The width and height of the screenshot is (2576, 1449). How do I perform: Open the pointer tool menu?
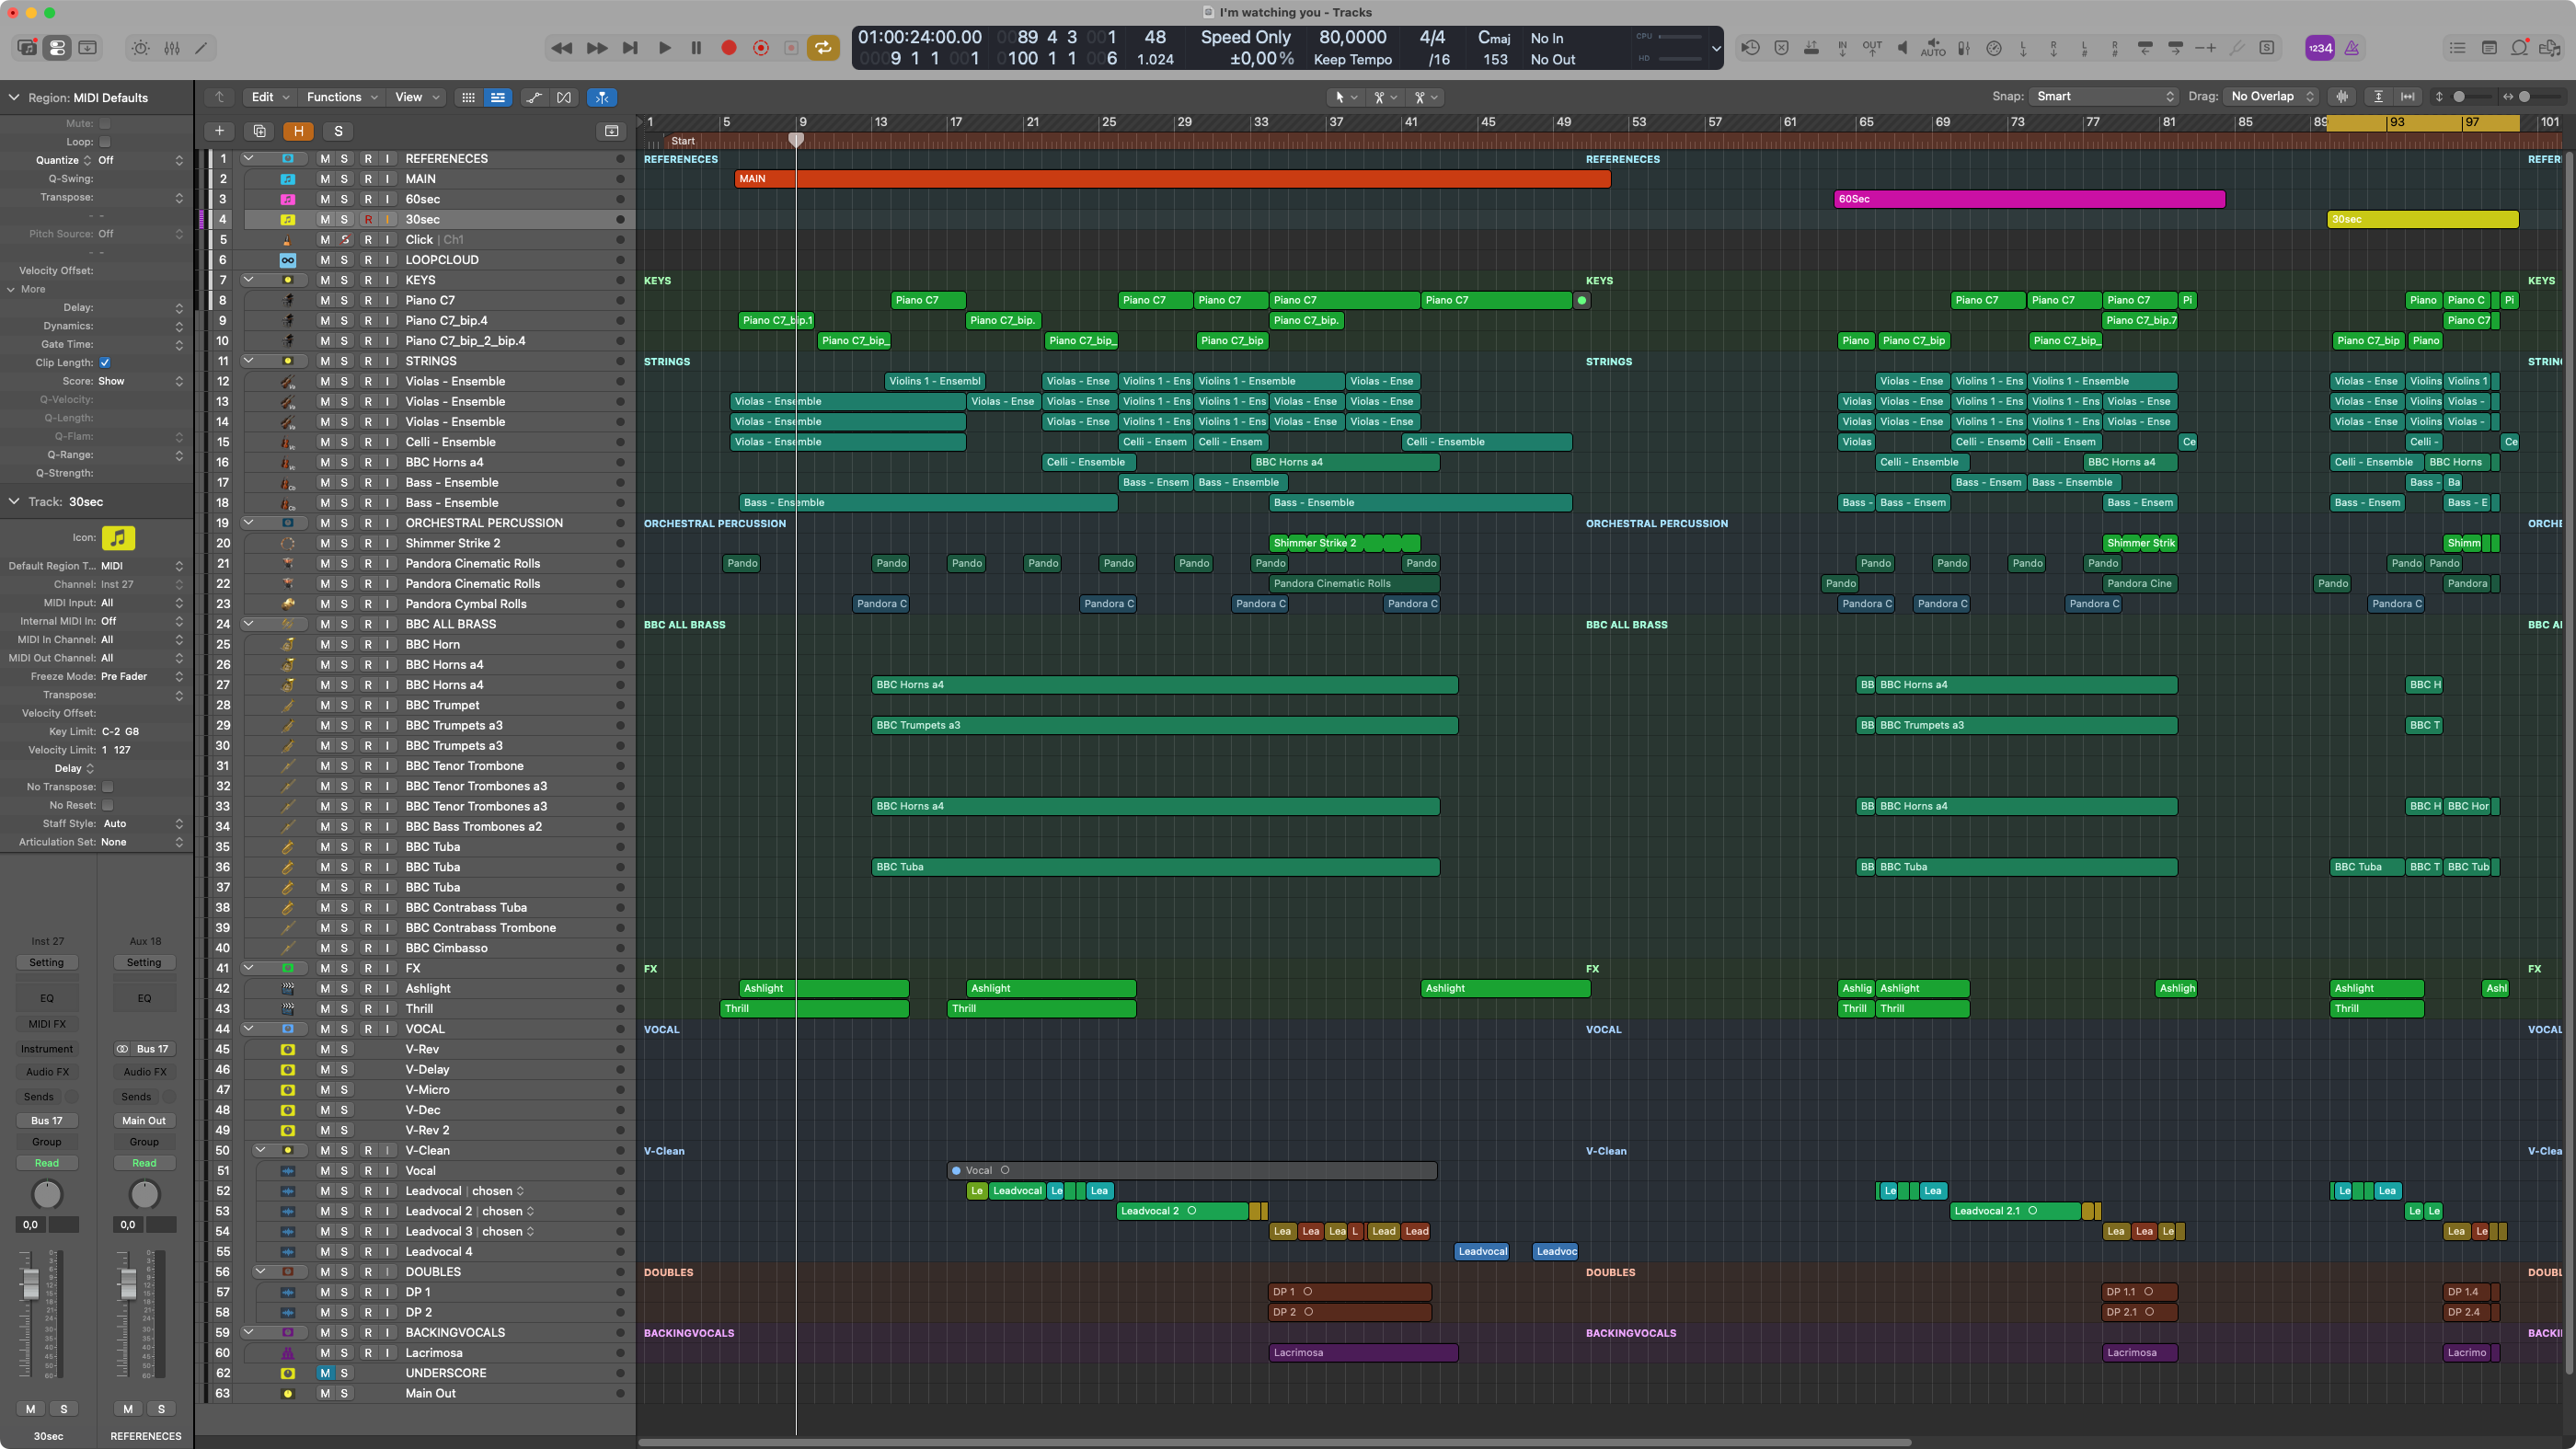(1346, 97)
